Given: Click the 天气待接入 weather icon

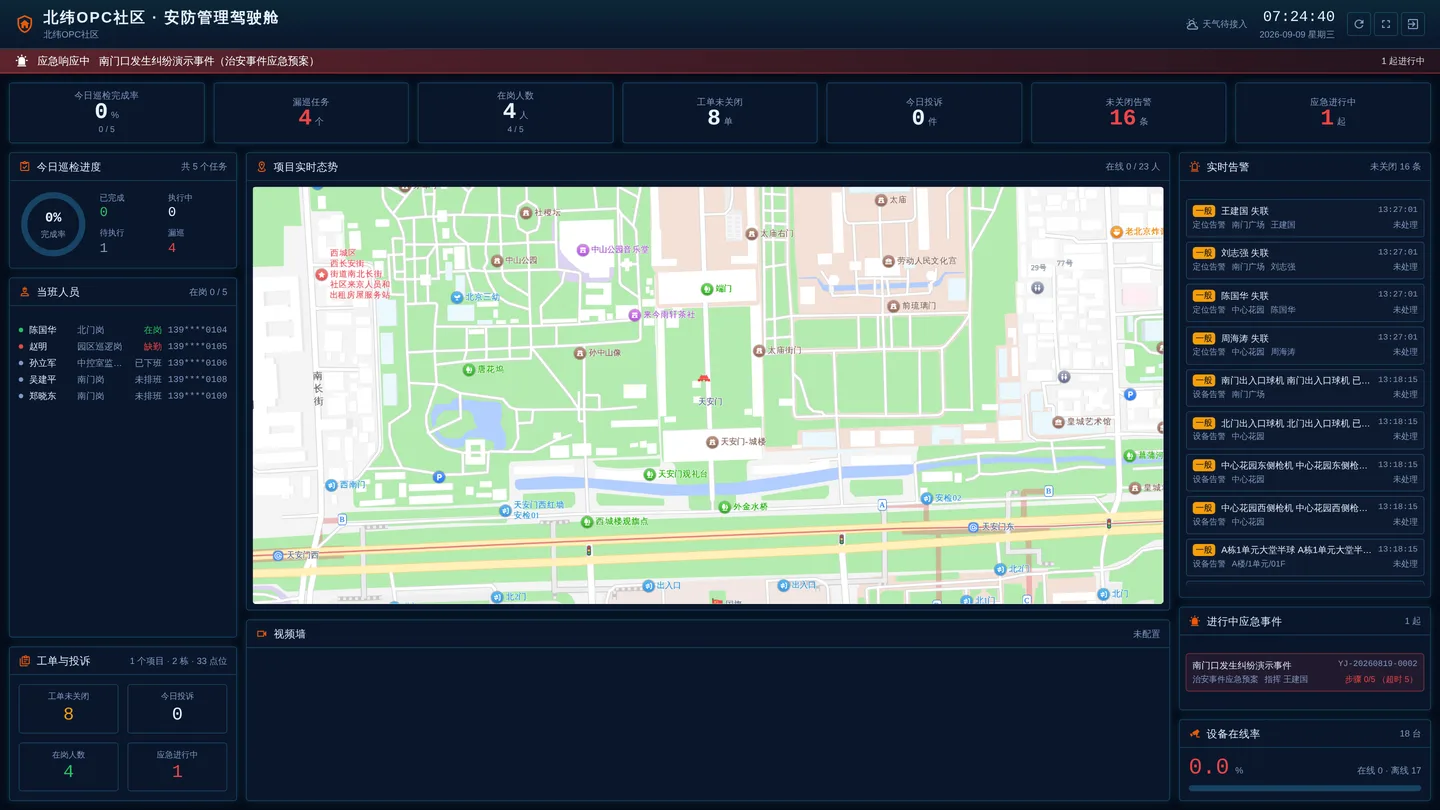Looking at the screenshot, I should pos(1192,24).
